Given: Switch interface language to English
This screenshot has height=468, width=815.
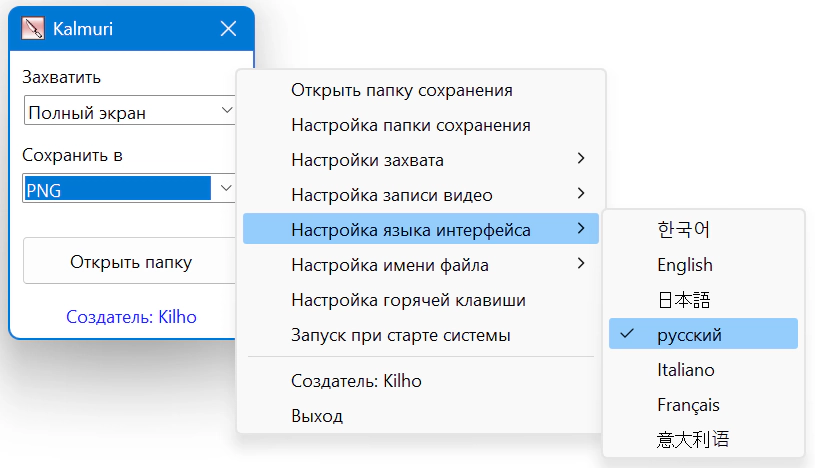Looking at the screenshot, I should [x=685, y=264].
